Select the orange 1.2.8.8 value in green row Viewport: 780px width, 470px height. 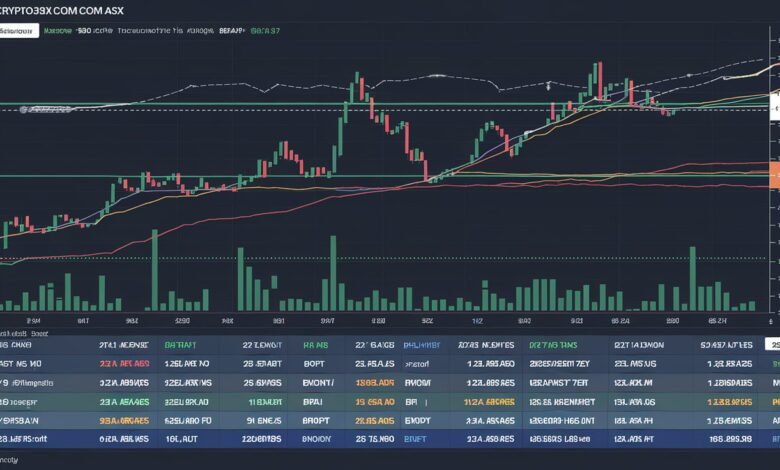(x=730, y=402)
